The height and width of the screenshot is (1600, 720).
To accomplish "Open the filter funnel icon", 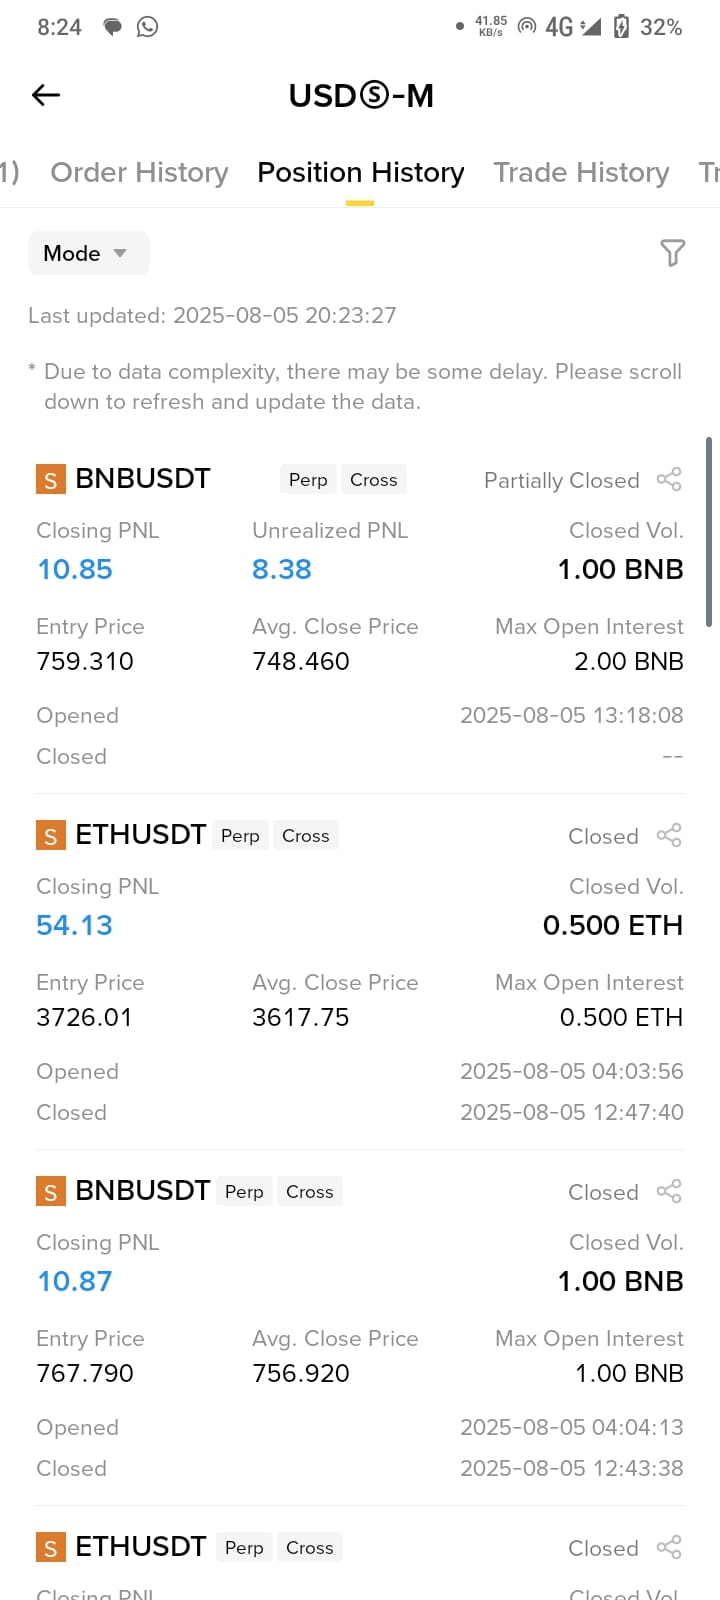I will pyautogui.click(x=672, y=253).
